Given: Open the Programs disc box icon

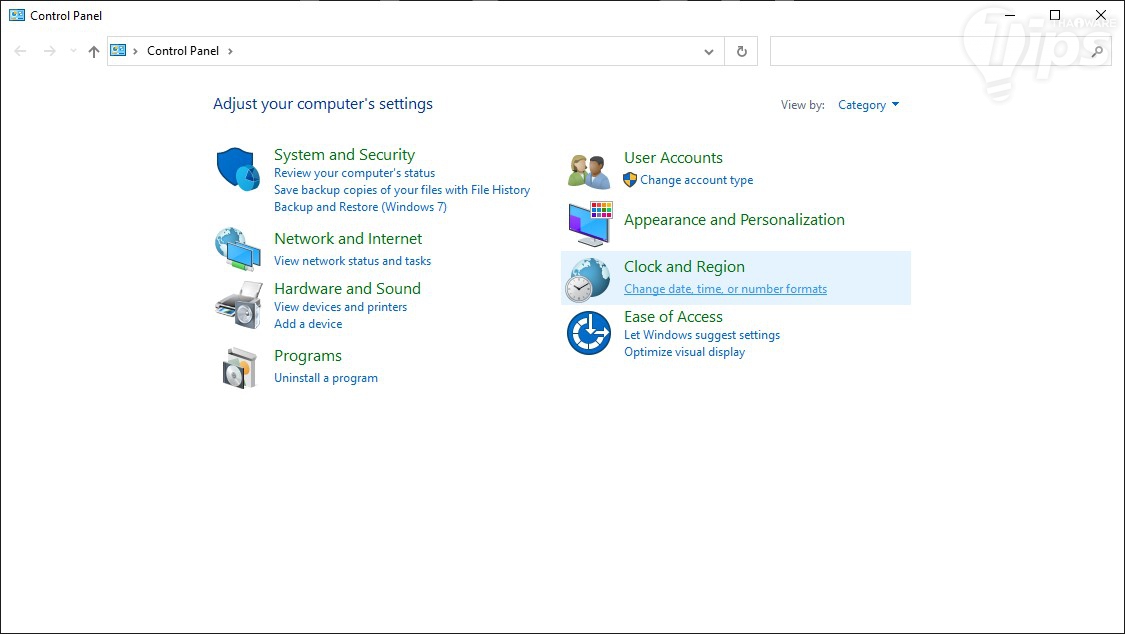Looking at the screenshot, I should (x=240, y=367).
